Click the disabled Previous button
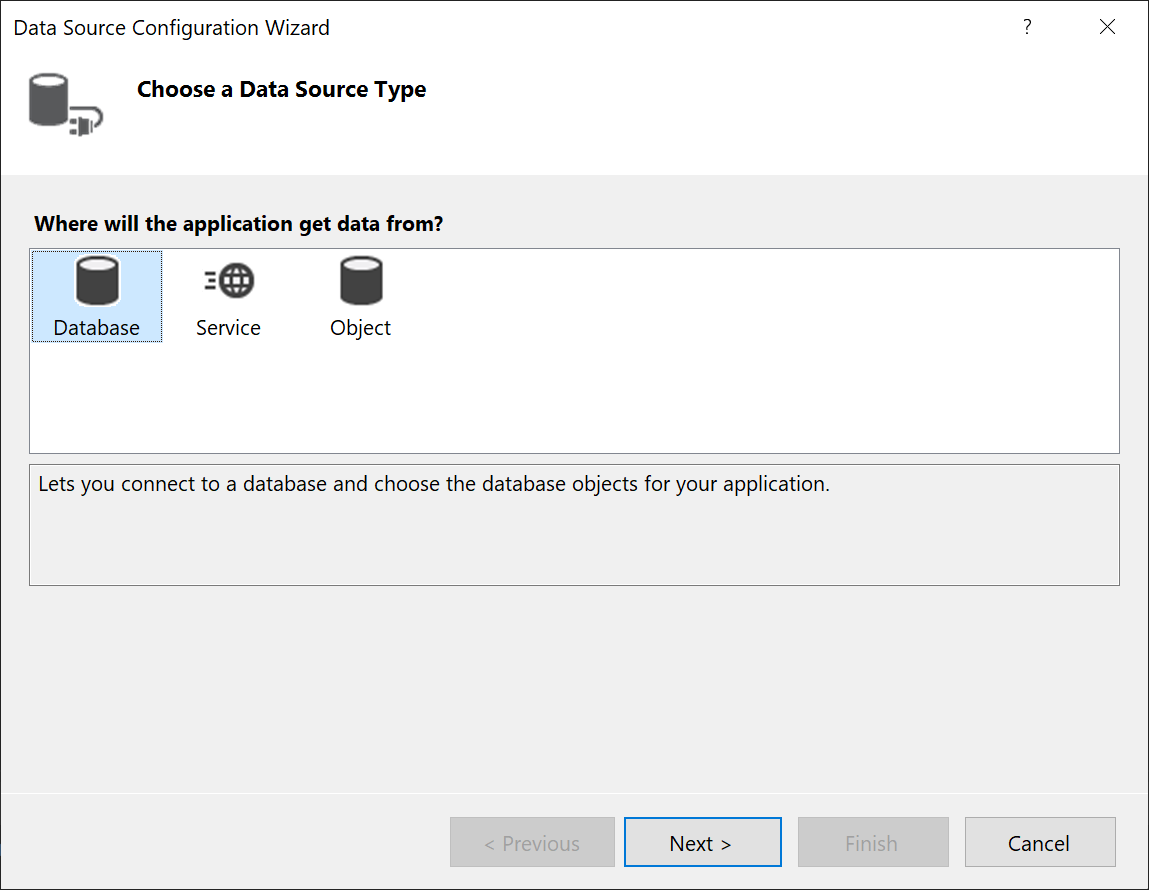The width and height of the screenshot is (1149, 890). [x=531, y=842]
